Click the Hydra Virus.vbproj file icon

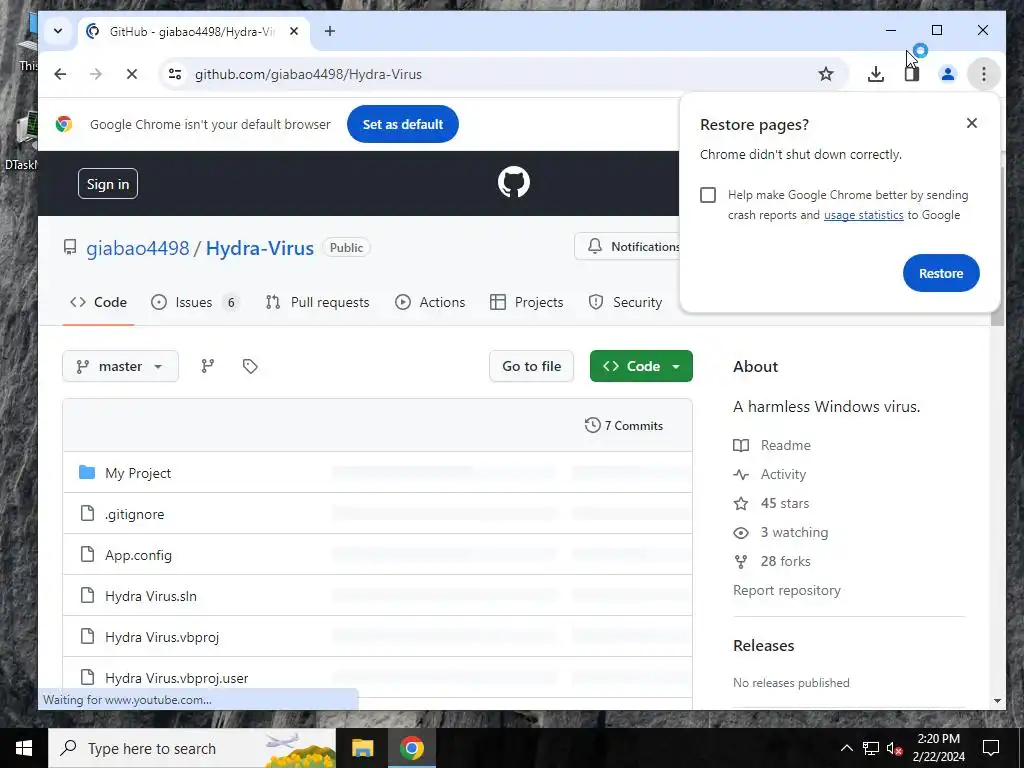(x=87, y=636)
